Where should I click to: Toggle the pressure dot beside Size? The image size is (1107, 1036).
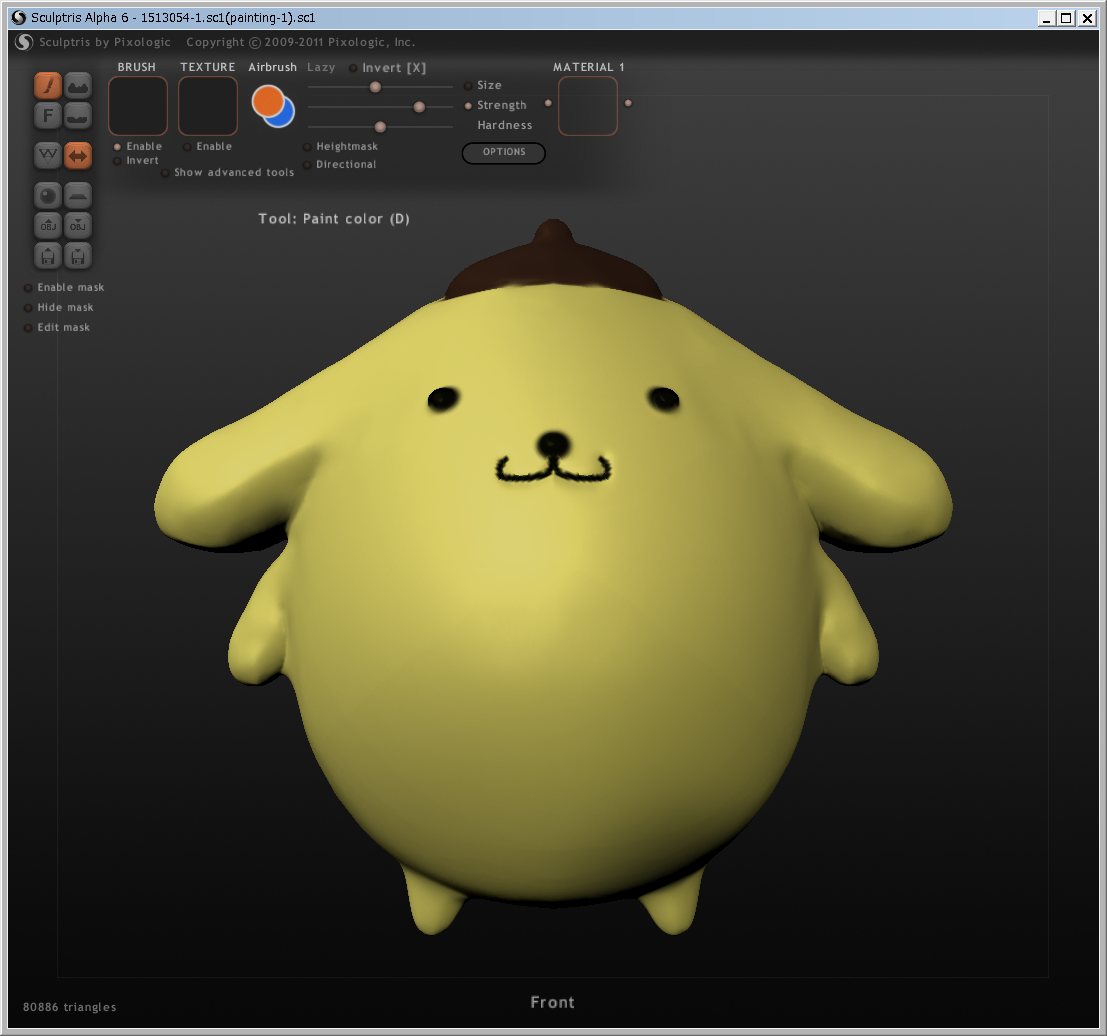point(468,86)
